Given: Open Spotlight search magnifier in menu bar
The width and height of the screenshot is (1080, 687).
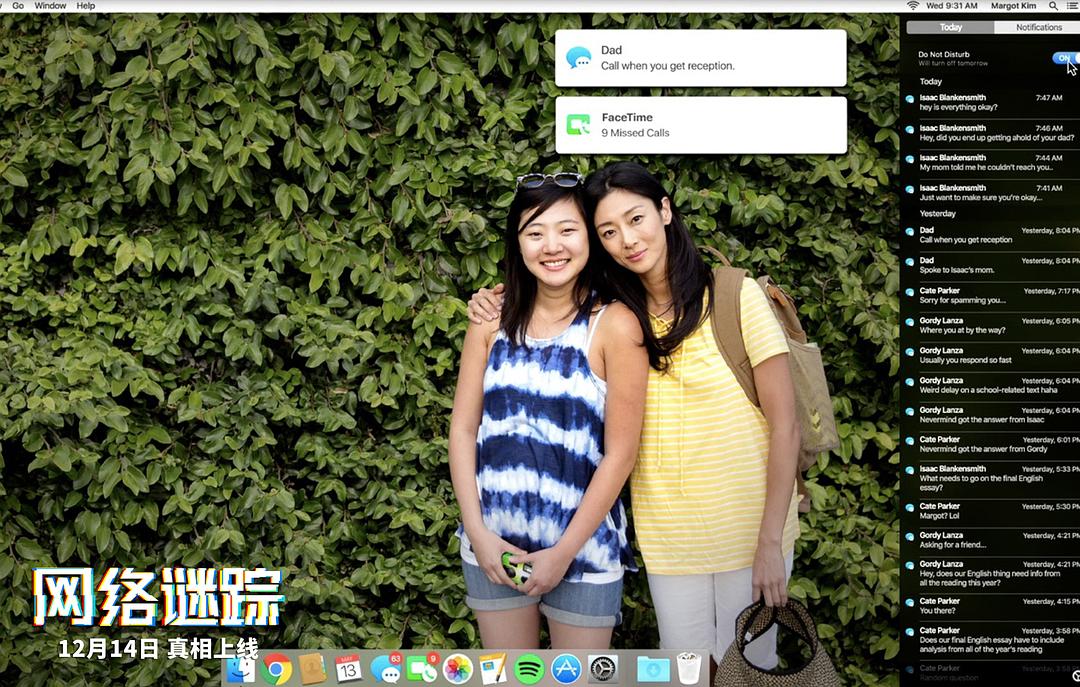Looking at the screenshot, I should (1053, 6).
